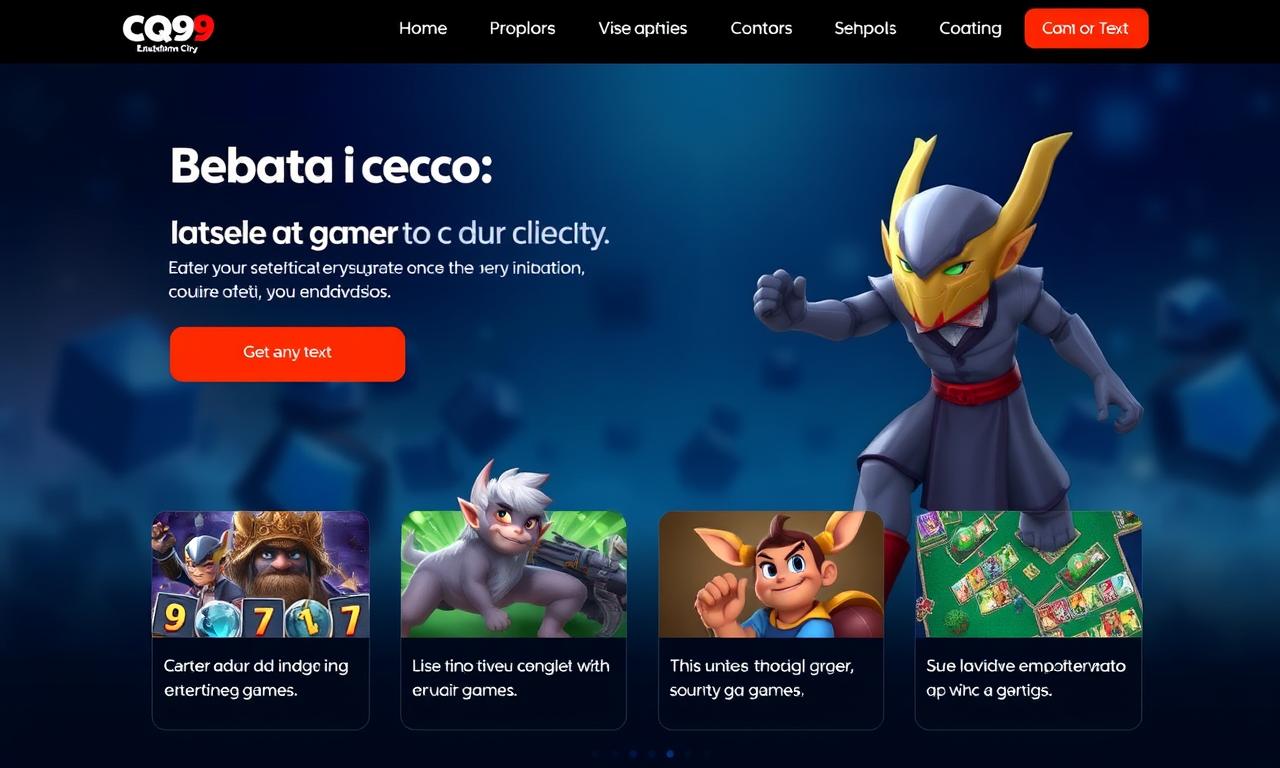Click the Bebata i cecco headline
The width and height of the screenshot is (1280, 768).
(x=331, y=166)
